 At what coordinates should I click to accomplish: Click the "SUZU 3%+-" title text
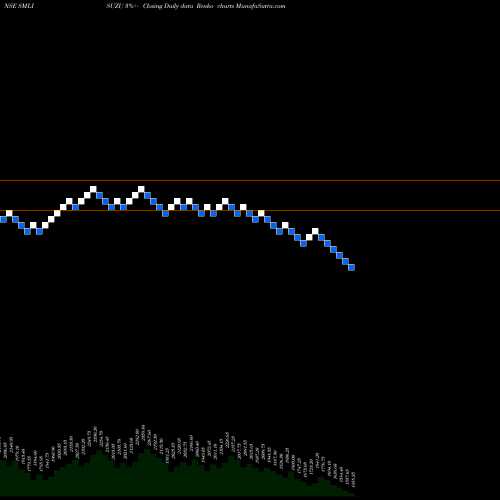tap(123, 6)
